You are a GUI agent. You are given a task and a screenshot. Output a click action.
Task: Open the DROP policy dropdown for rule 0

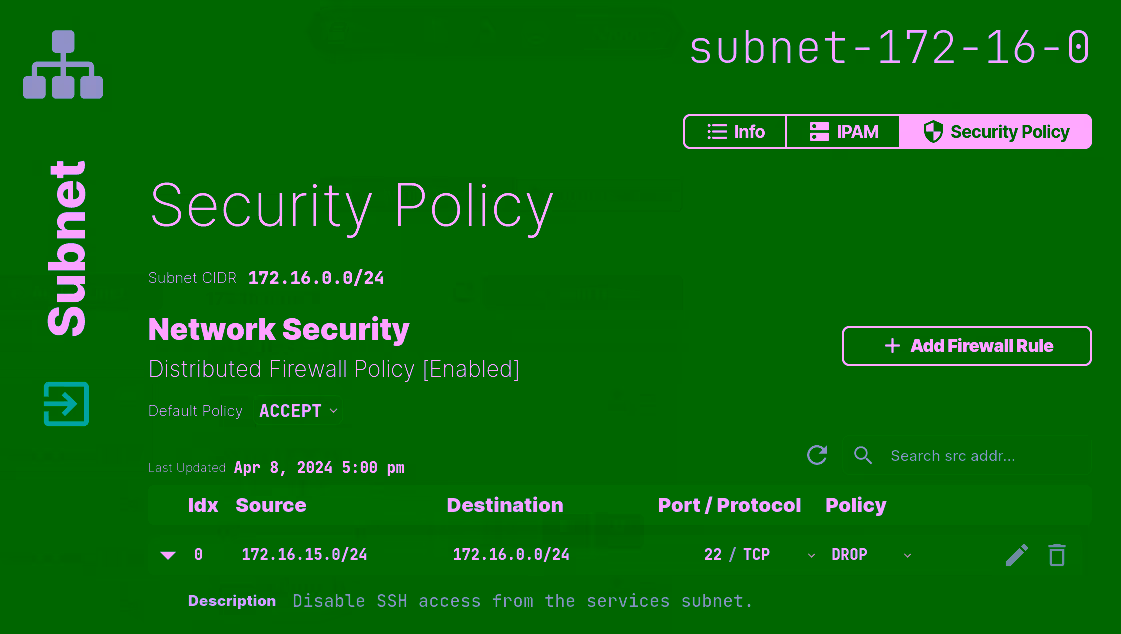click(907, 554)
